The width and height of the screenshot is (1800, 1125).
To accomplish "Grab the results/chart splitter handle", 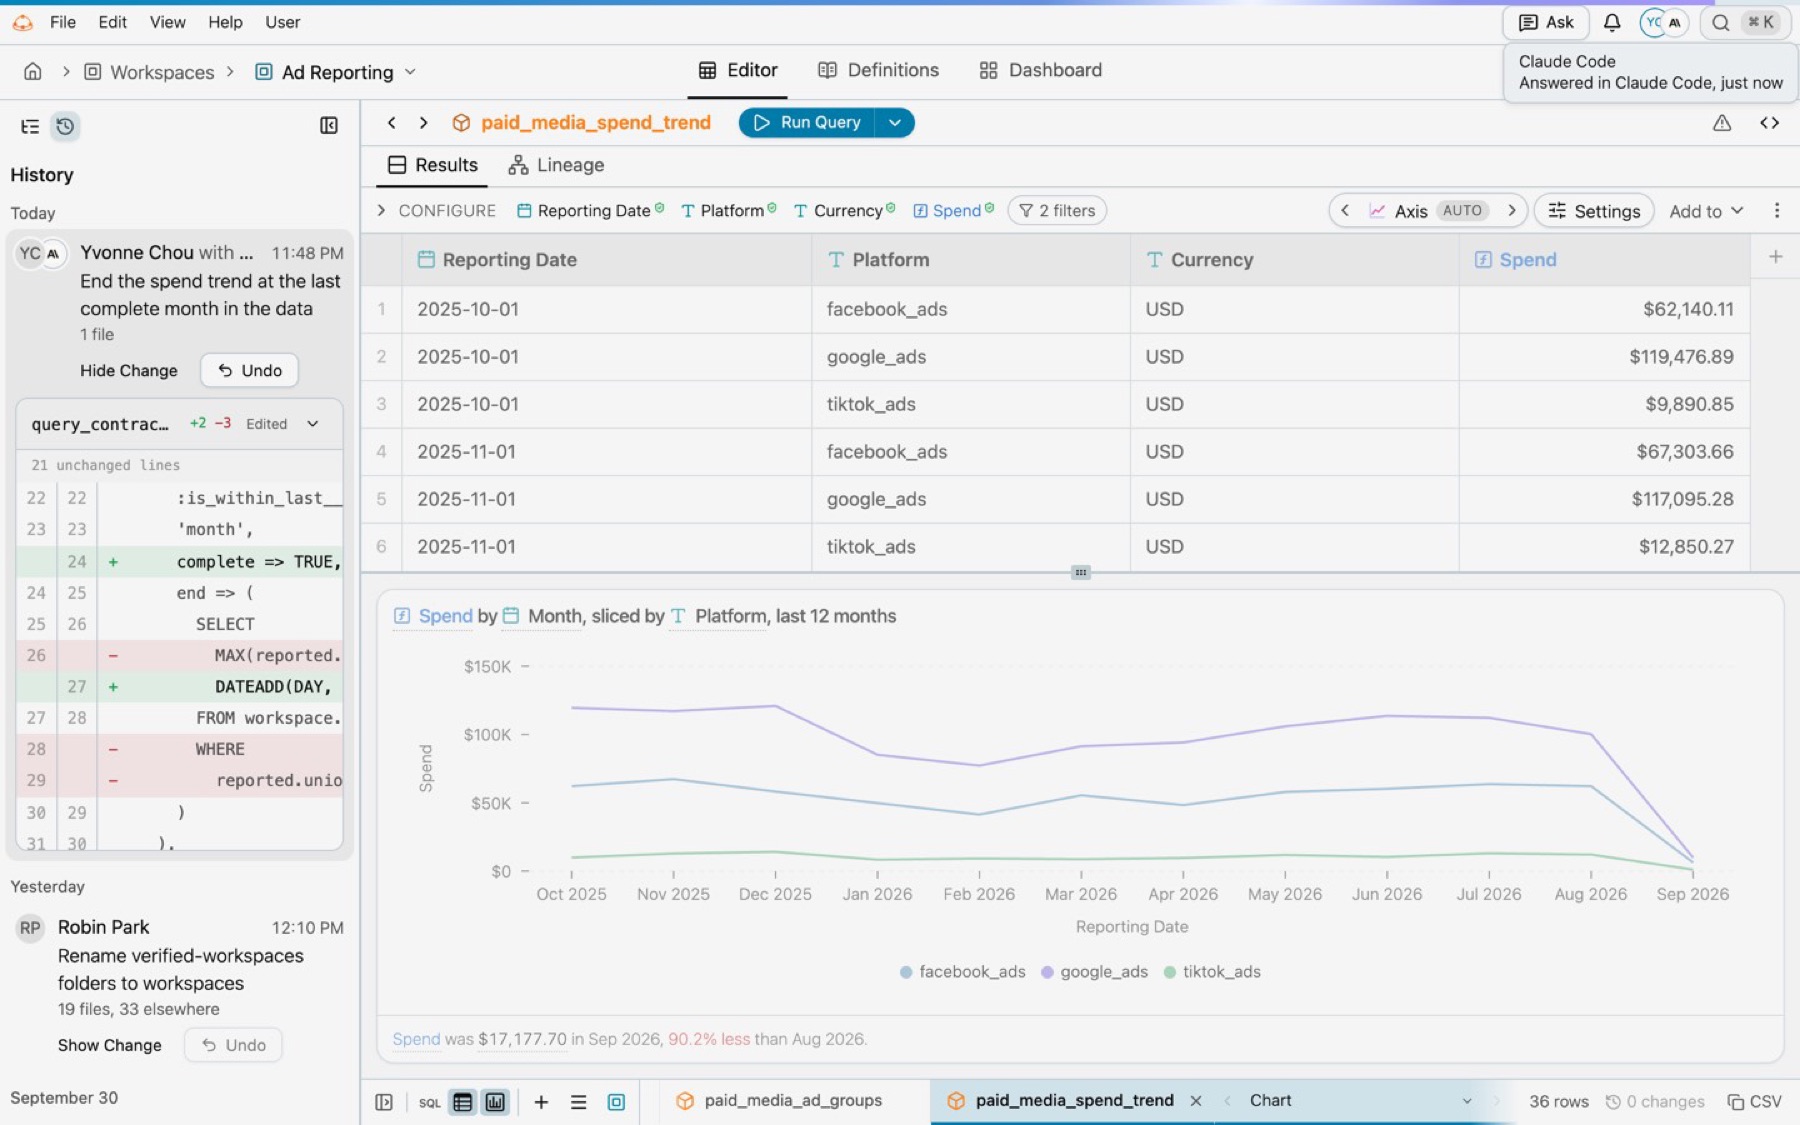I will (x=1080, y=573).
